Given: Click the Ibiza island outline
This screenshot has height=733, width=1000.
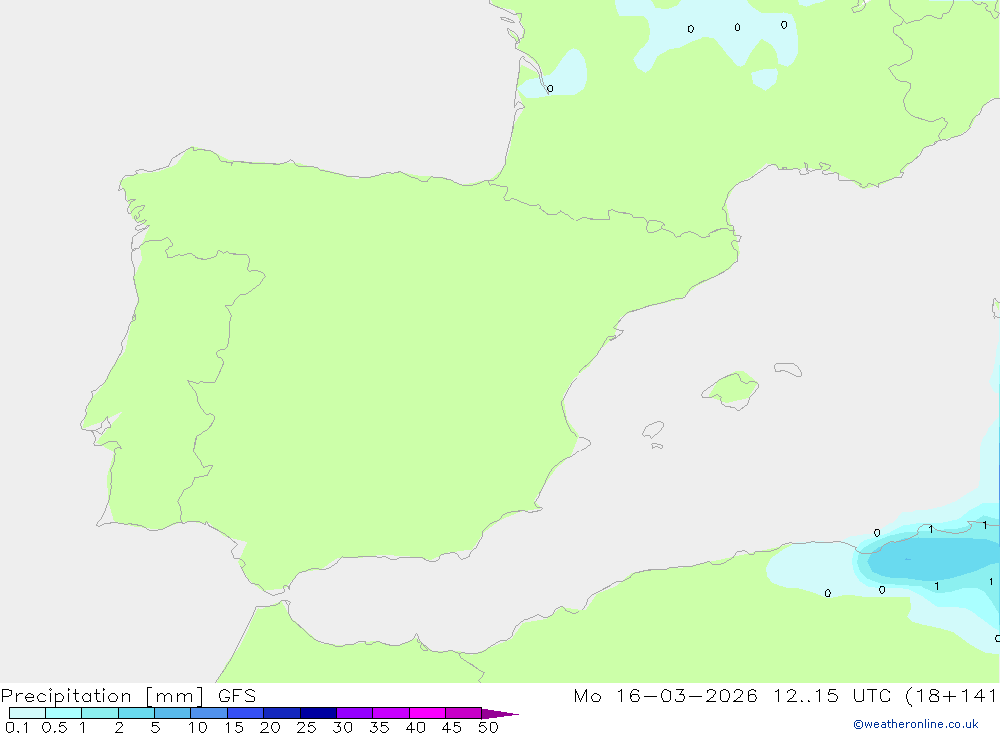Looking at the screenshot, I should point(653,430).
